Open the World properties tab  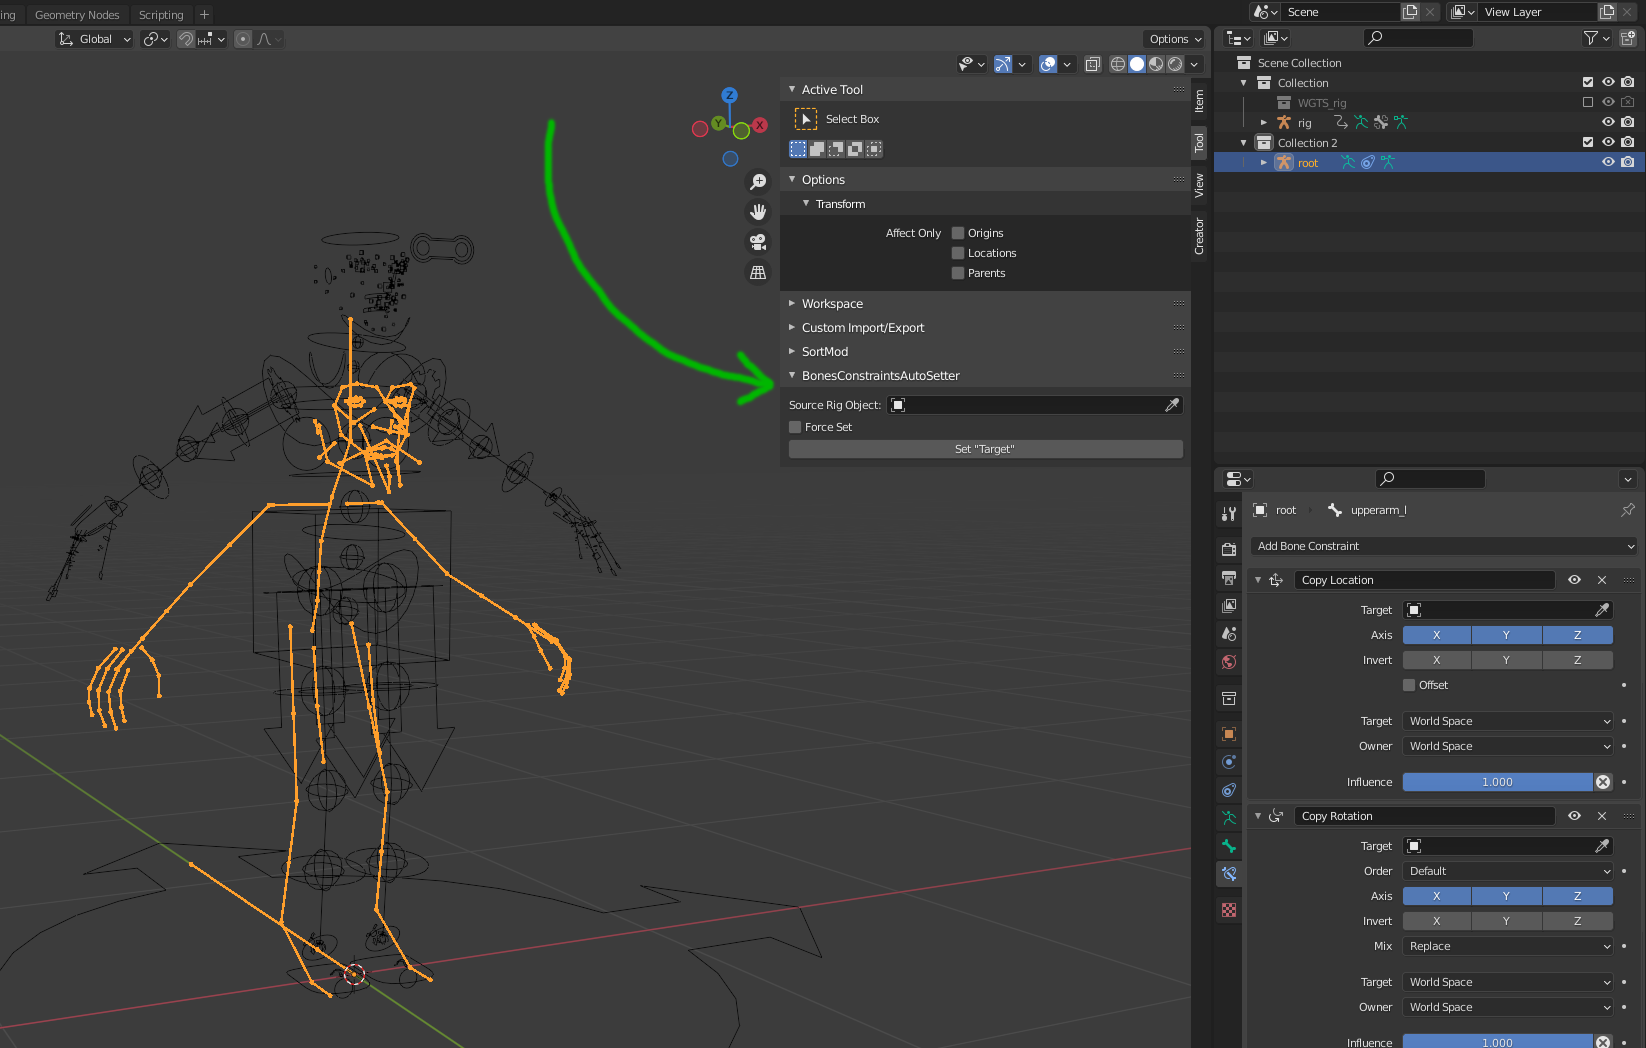[x=1228, y=661]
